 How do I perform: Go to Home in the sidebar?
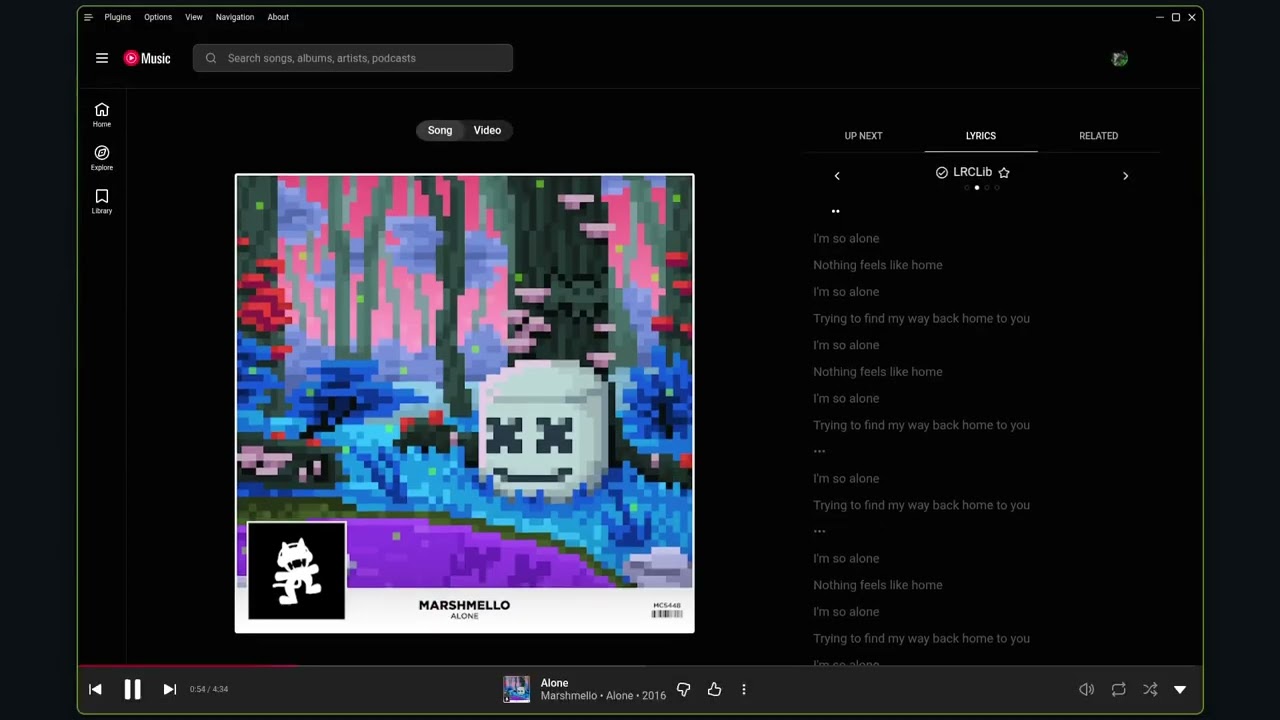(x=102, y=114)
